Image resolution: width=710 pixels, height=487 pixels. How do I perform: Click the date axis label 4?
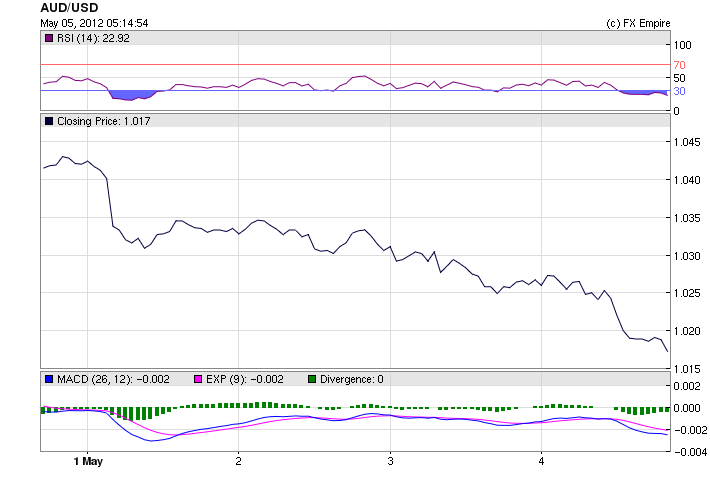point(541,461)
